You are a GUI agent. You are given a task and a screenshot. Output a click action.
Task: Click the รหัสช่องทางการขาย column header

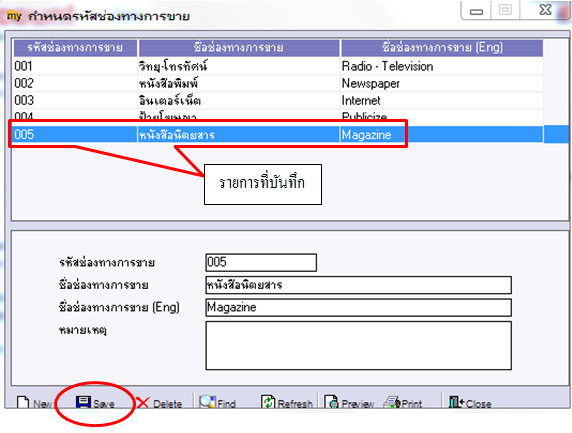pos(75,48)
